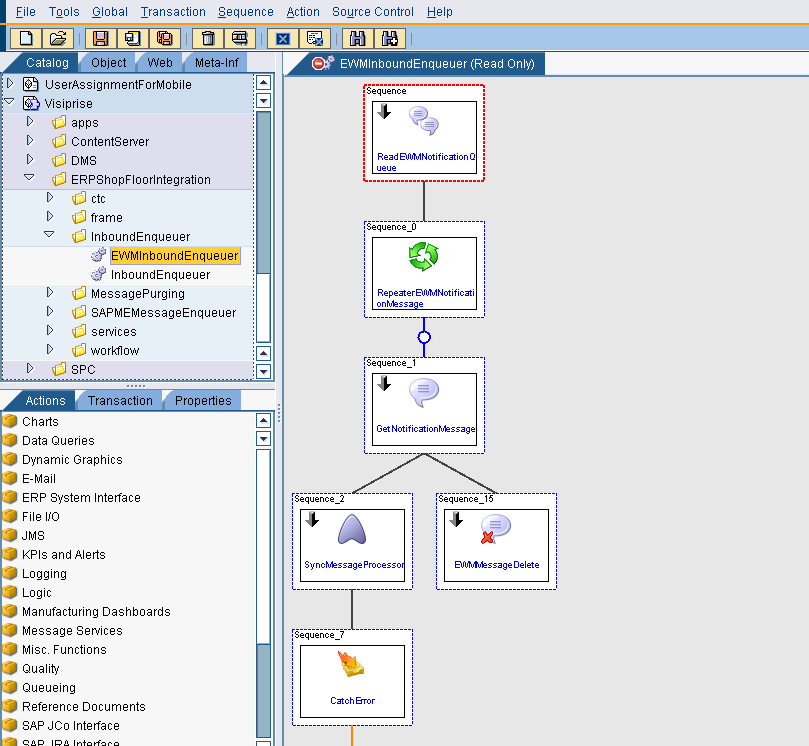Select the InboundEnqueuer transaction in tree
Image resolution: width=809 pixels, height=746 pixels.
point(160,275)
